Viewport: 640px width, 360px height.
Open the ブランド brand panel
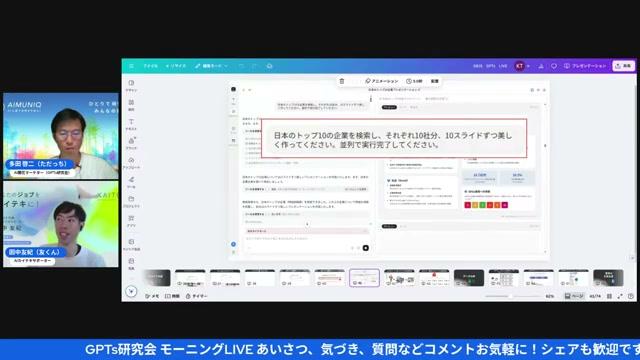(x=131, y=144)
